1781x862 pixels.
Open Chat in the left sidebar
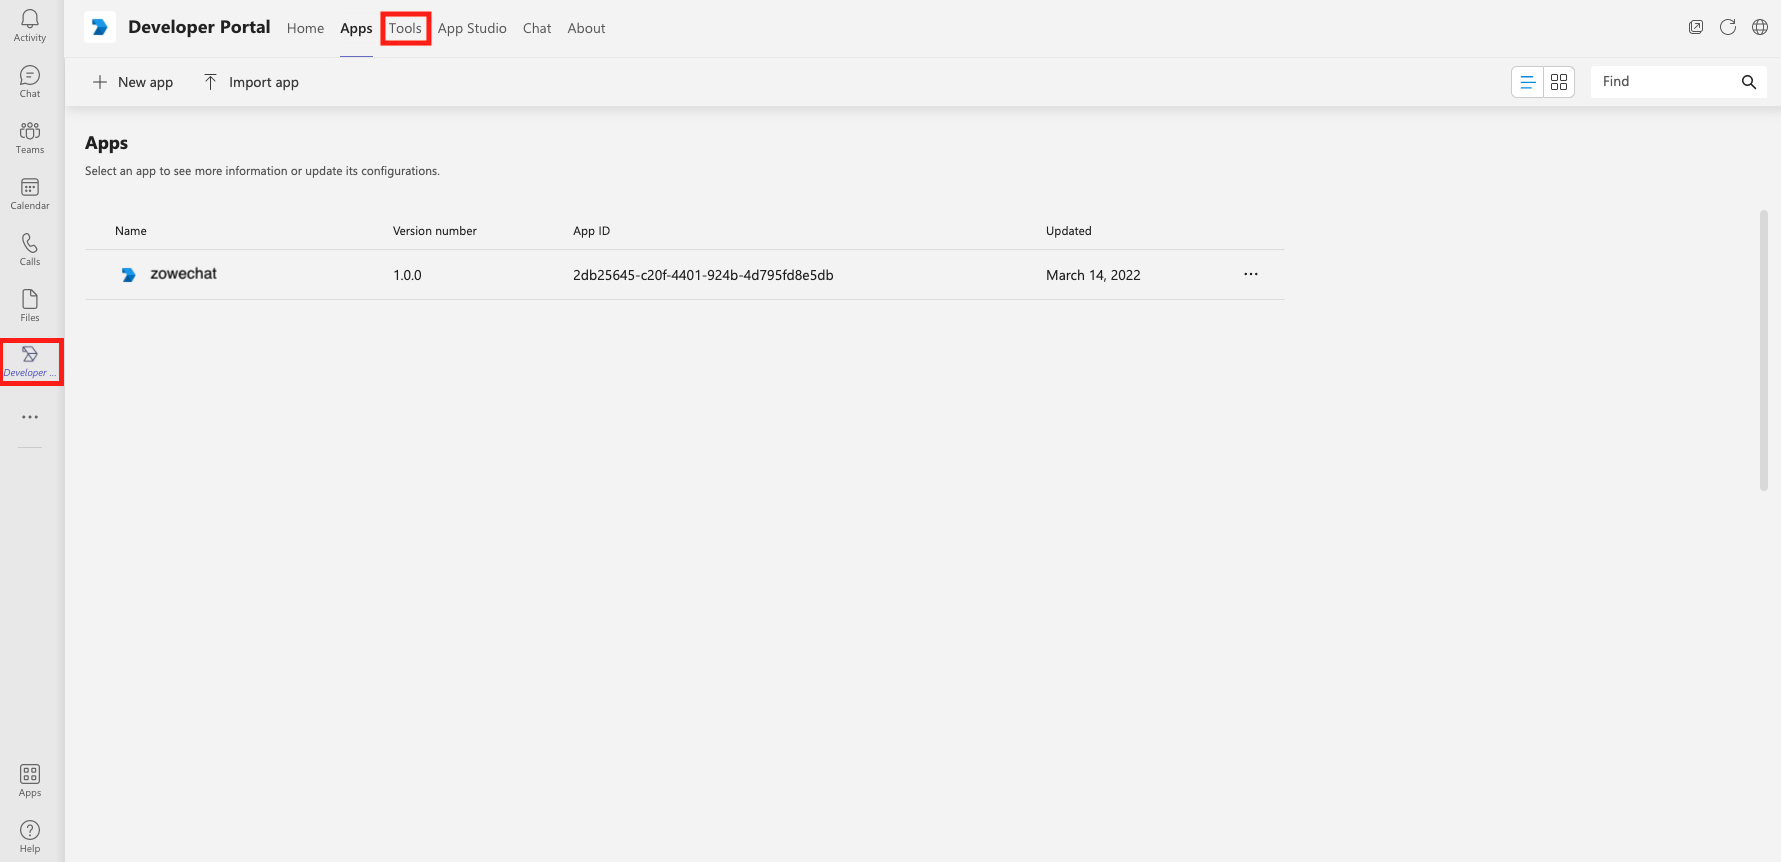point(30,82)
